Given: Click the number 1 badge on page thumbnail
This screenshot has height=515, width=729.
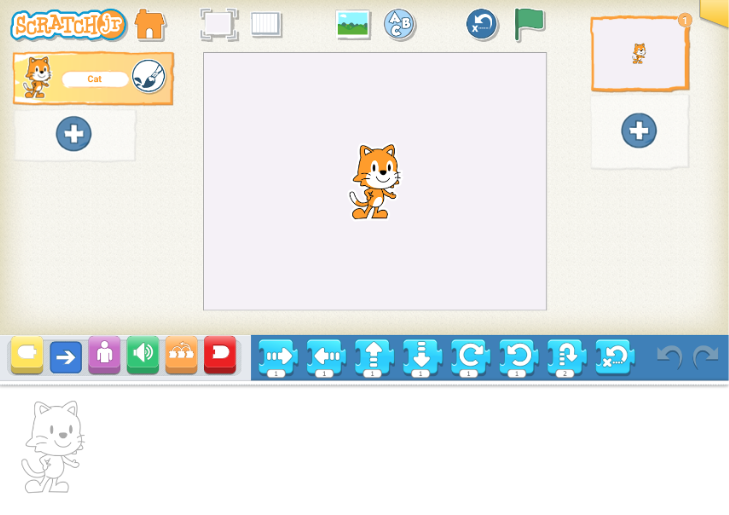Looking at the screenshot, I should click(x=685, y=20).
